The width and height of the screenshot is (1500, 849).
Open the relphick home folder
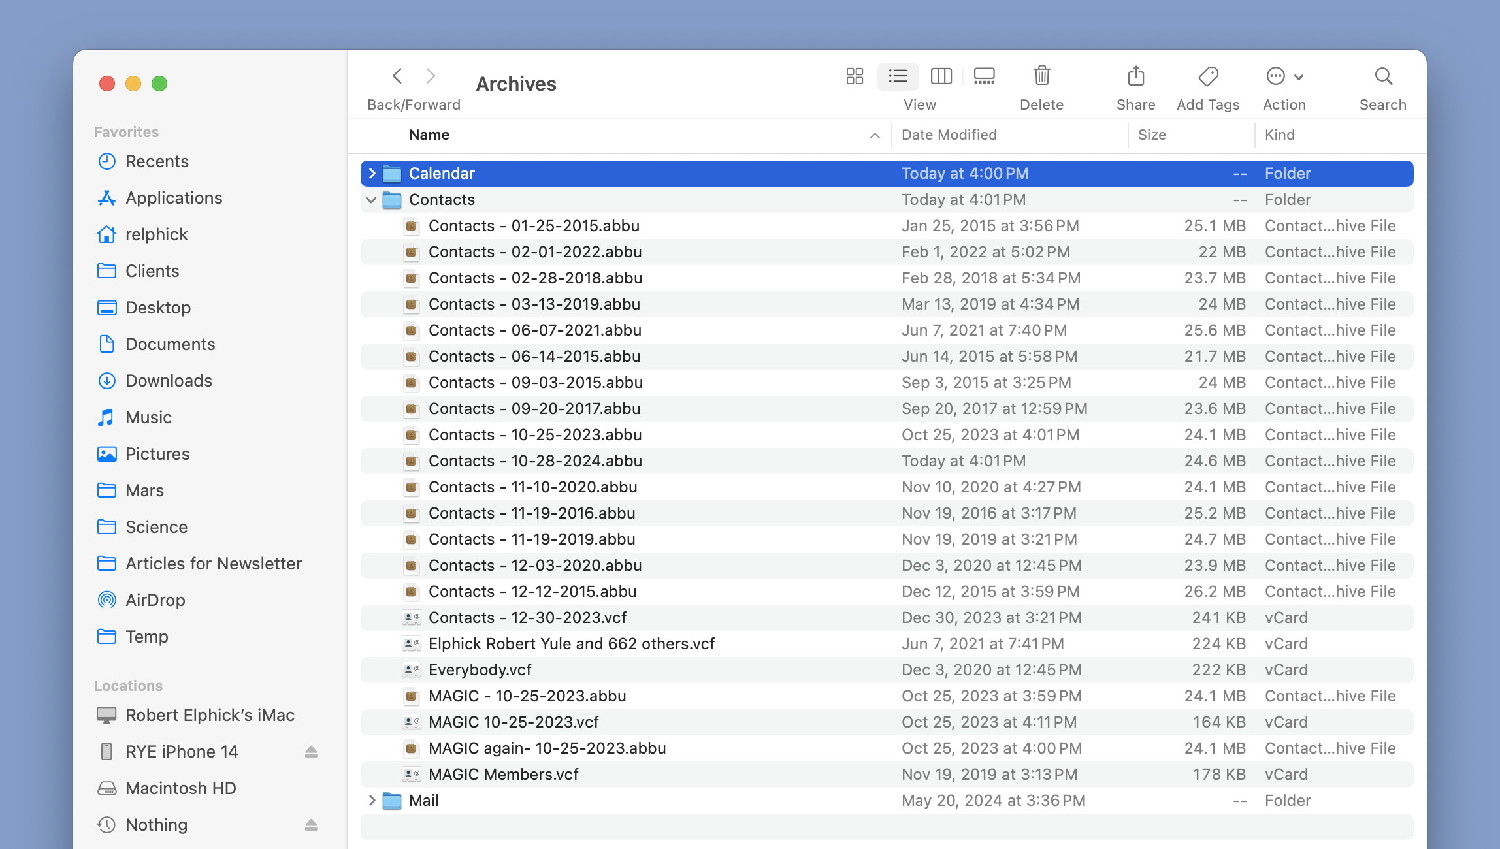click(156, 234)
